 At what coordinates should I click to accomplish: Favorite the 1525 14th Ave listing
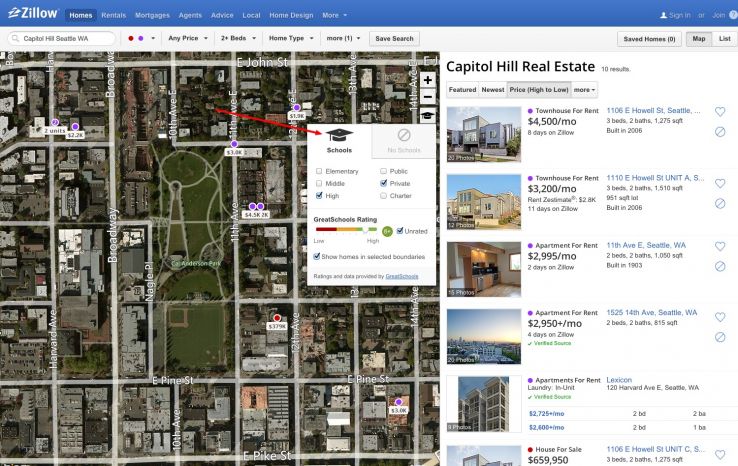pyautogui.click(x=720, y=317)
